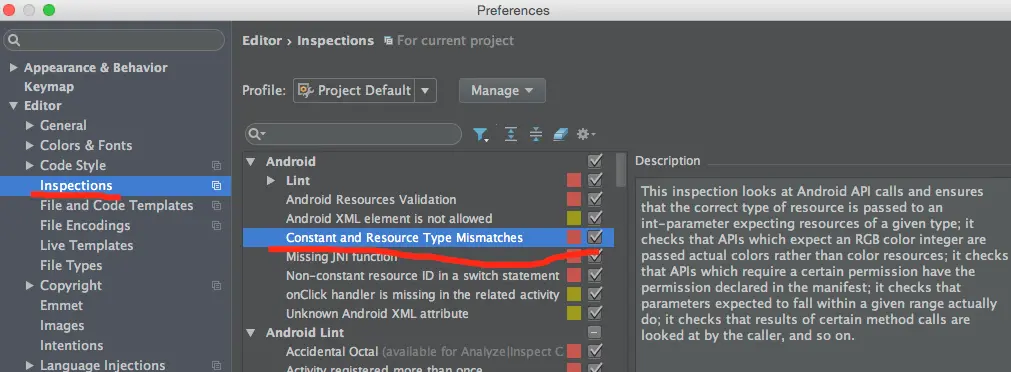Click the reset eraser icon in toolbar
The height and width of the screenshot is (372, 1011).
(x=560, y=134)
